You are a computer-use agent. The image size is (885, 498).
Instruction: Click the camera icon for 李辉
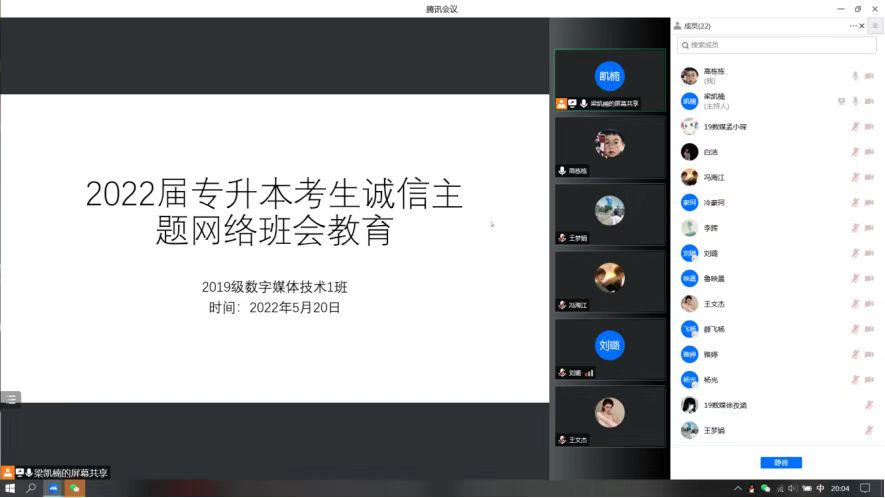pyautogui.click(x=868, y=228)
